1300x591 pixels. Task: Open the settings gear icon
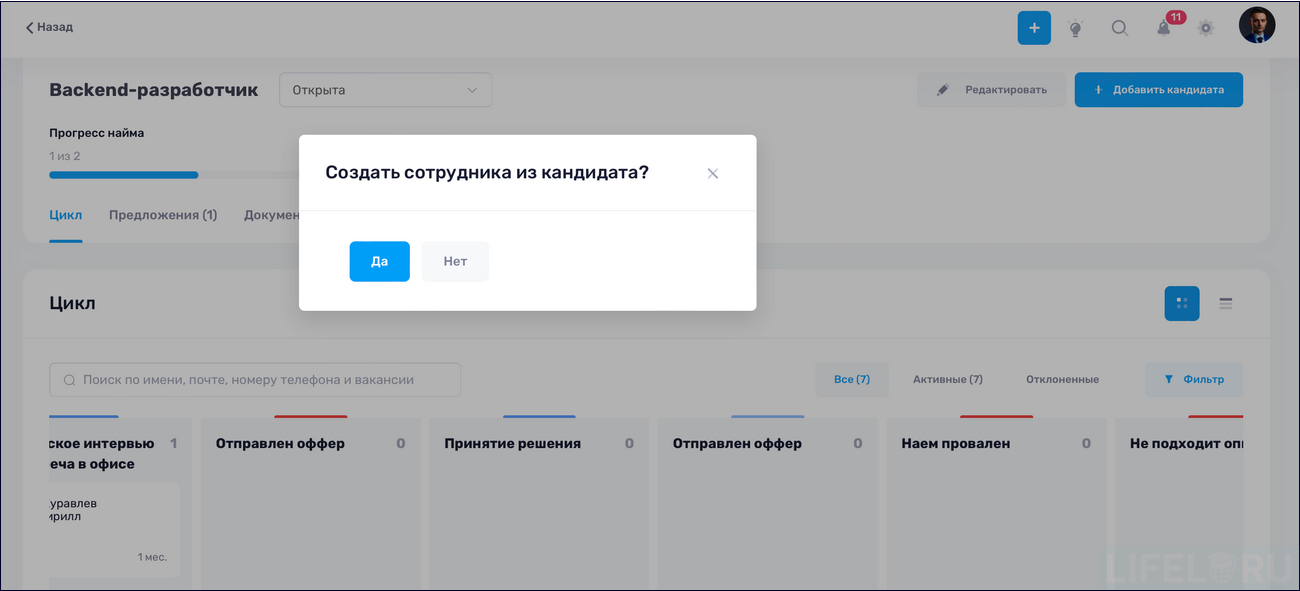1206,28
